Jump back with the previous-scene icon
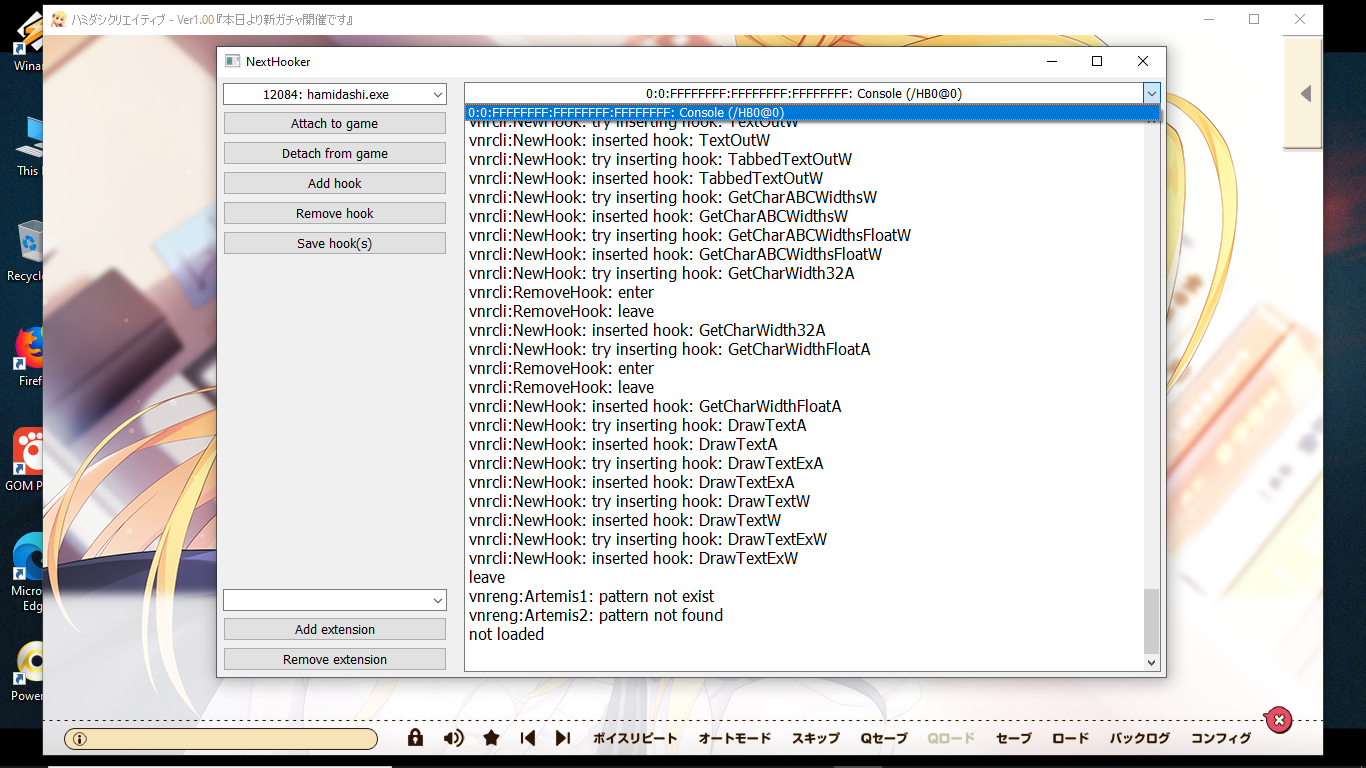Image resolution: width=1366 pixels, height=768 pixels. tap(528, 738)
